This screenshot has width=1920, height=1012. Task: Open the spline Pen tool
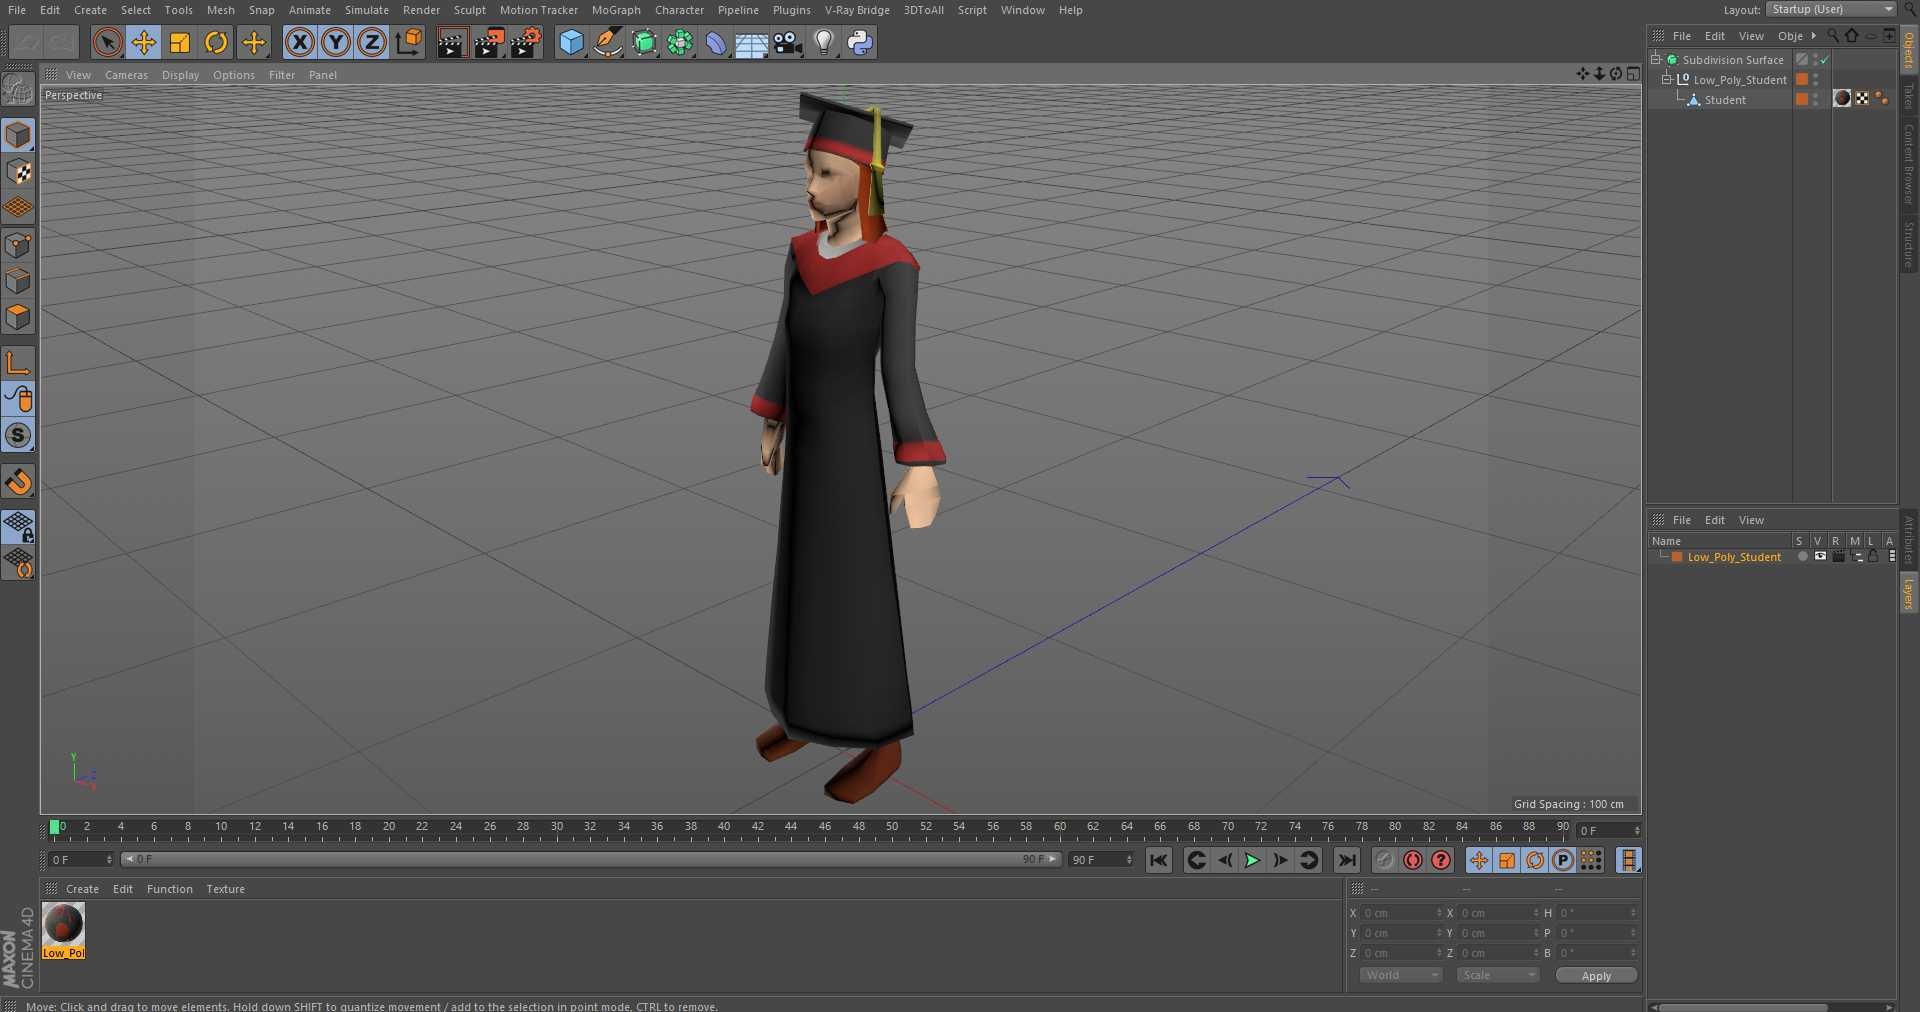tap(607, 42)
